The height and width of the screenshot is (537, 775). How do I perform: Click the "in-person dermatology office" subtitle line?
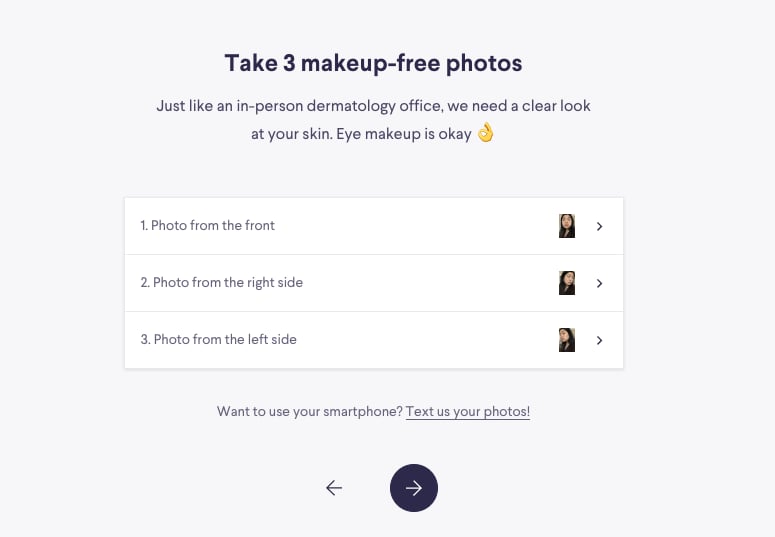(373, 106)
